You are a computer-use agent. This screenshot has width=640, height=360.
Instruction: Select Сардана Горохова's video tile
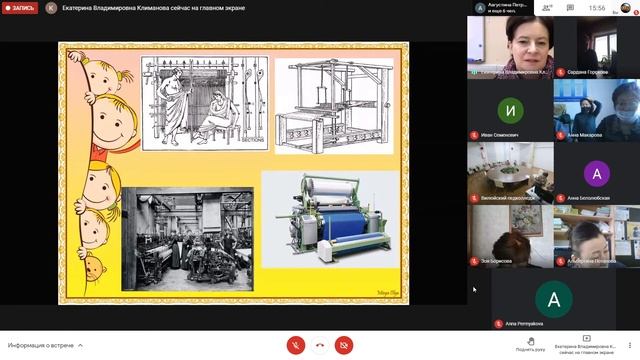click(x=597, y=47)
